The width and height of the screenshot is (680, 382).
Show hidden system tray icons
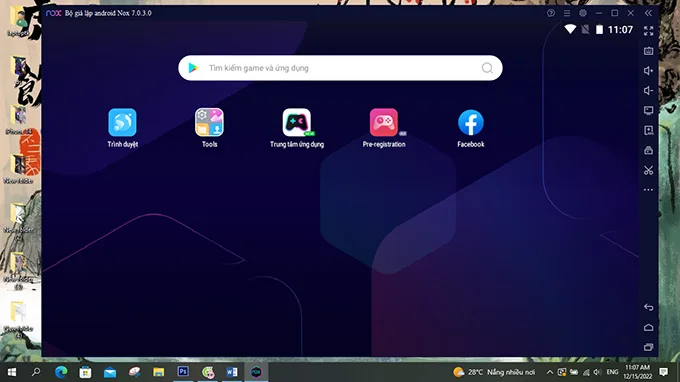(x=550, y=372)
